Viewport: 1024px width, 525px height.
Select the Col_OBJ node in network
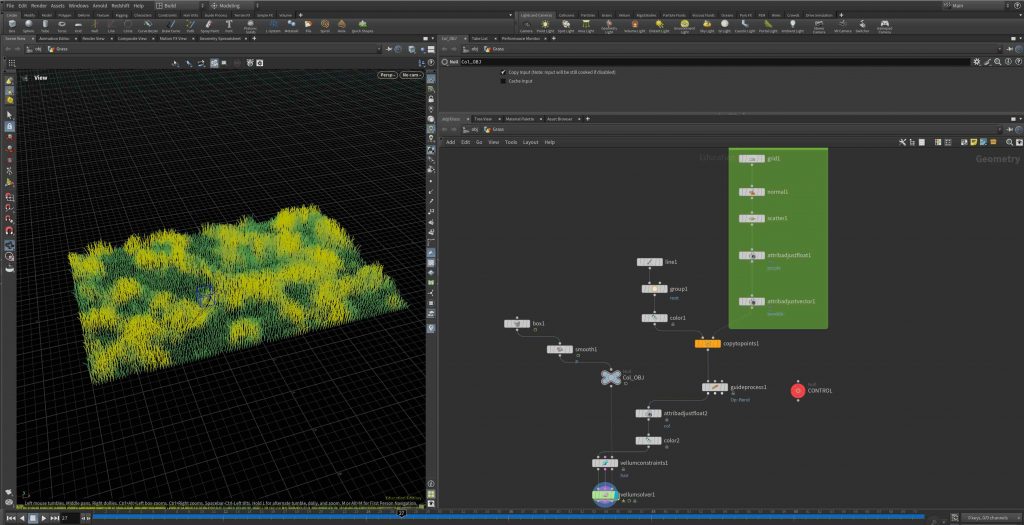click(x=611, y=377)
